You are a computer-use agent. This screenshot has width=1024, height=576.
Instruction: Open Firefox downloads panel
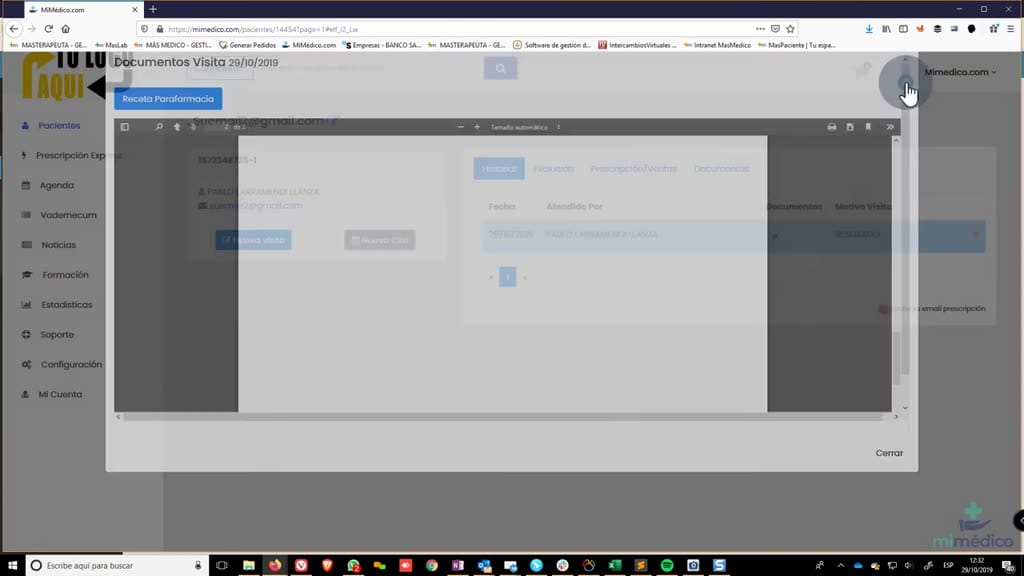pyautogui.click(x=869, y=29)
